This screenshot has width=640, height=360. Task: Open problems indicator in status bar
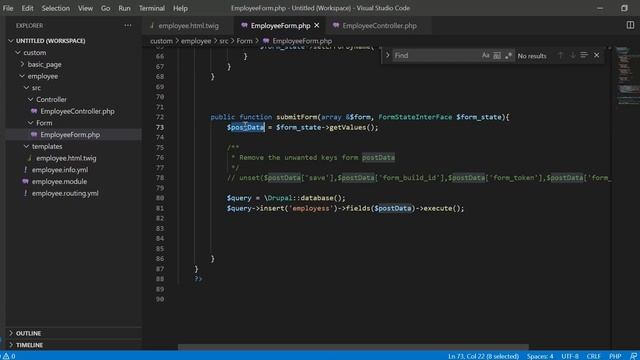9,356
